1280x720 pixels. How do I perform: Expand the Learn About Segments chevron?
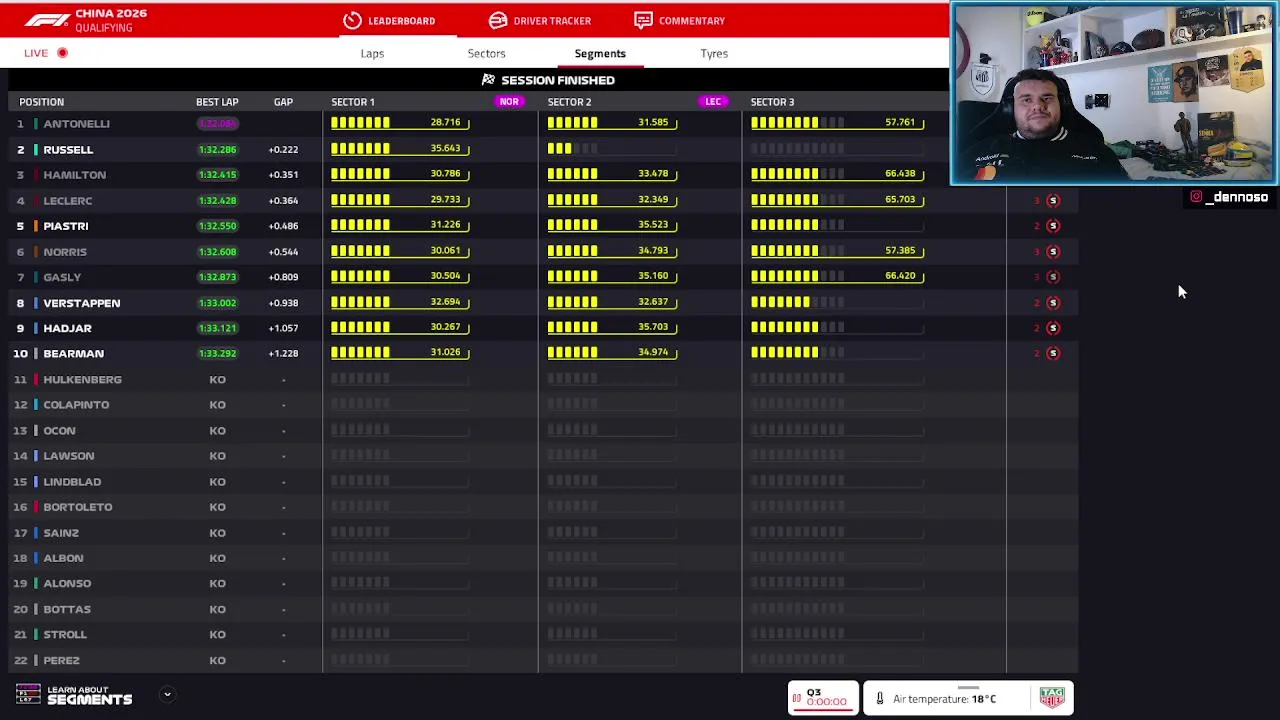coord(167,694)
